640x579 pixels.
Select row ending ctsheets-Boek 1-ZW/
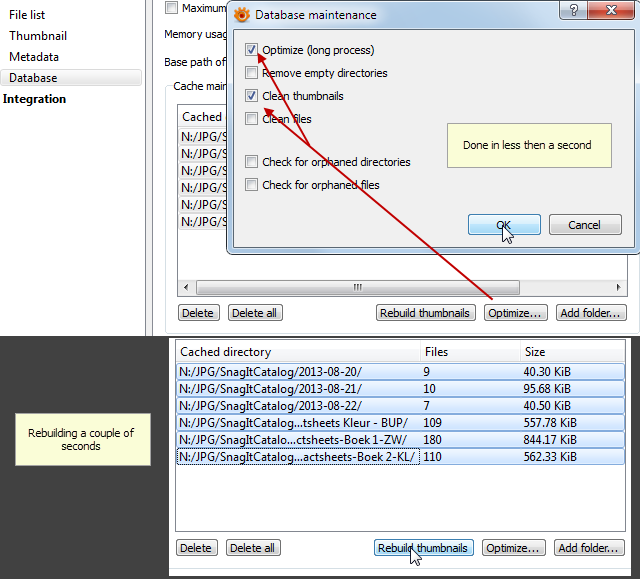pos(400,440)
